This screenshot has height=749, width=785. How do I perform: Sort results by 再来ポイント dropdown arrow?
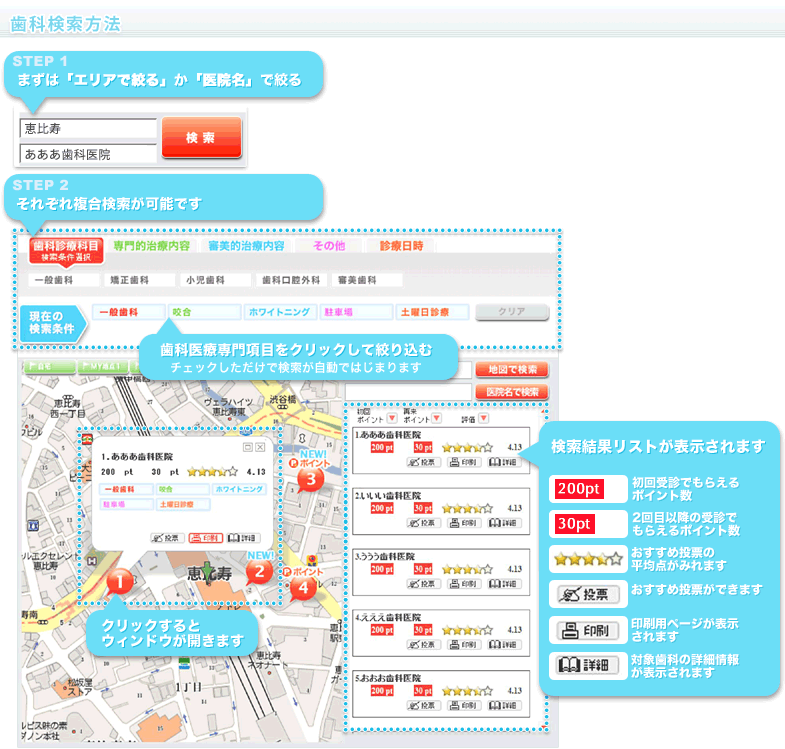pyautogui.click(x=437, y=418)
